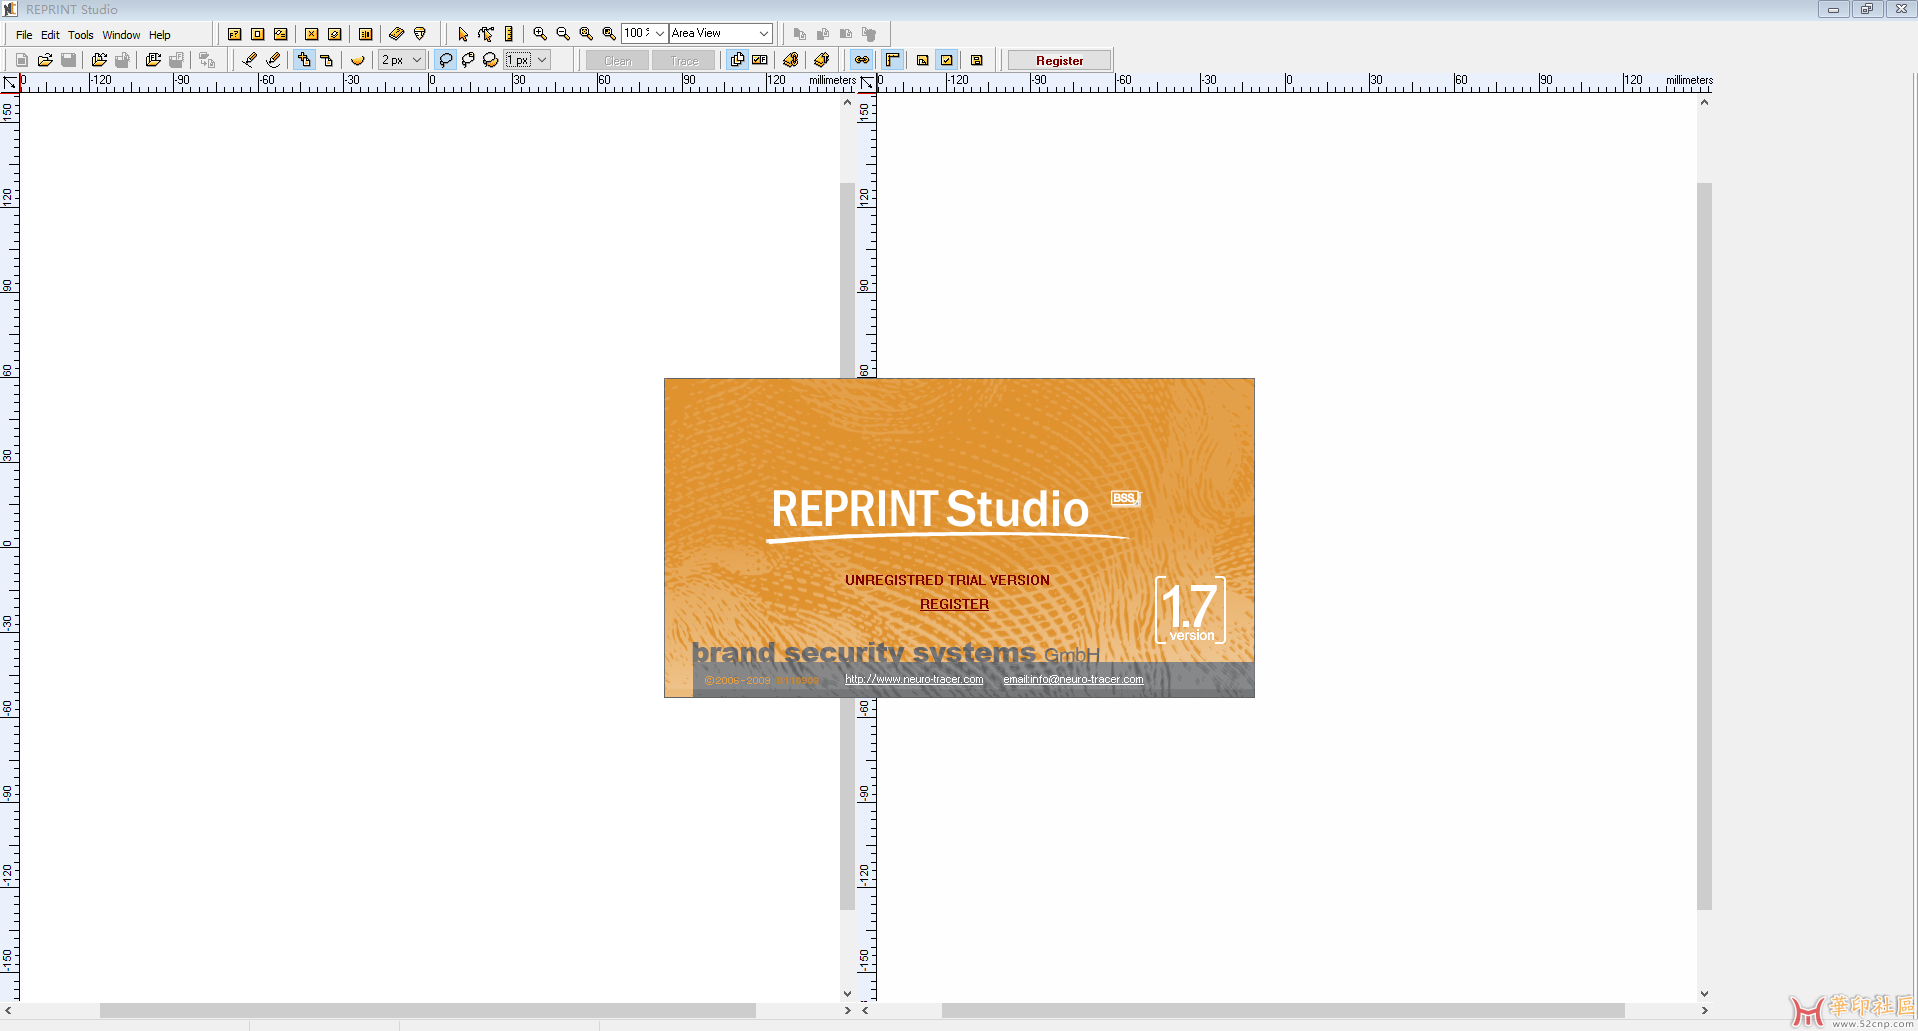This screenshot has height=1031, width=1918.
Task: Click the disabled Clean button
Action: coord(618,61)
